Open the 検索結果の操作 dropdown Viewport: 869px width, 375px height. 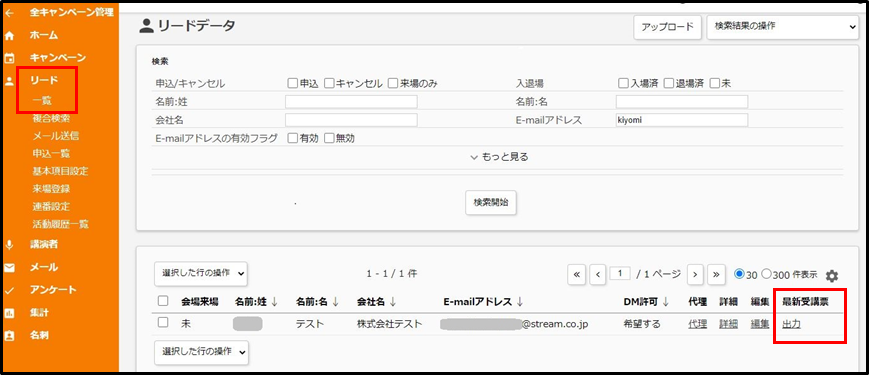pyautogui.click(x=783, y=27)
